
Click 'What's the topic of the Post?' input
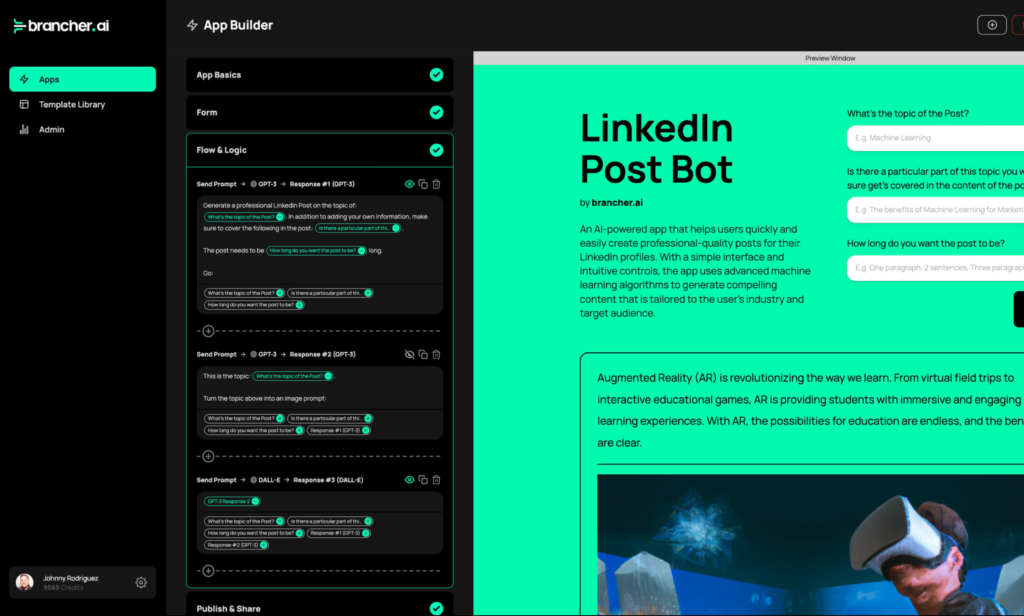tap(935, 138)
